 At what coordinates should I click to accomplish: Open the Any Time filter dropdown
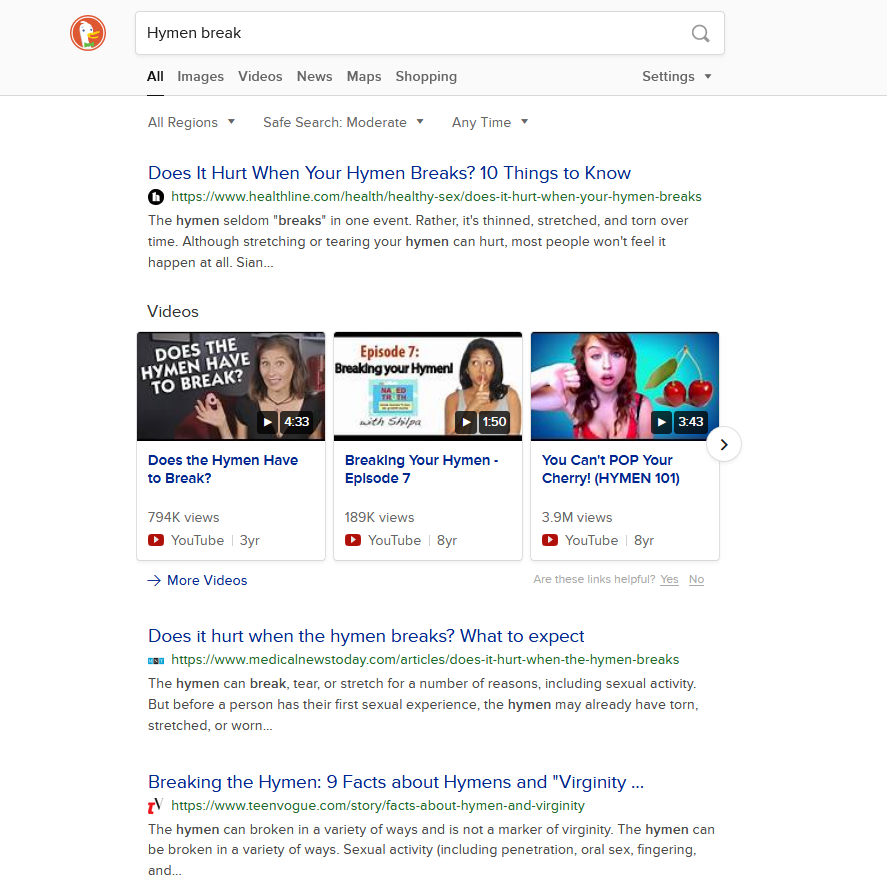tap(490, 122)
